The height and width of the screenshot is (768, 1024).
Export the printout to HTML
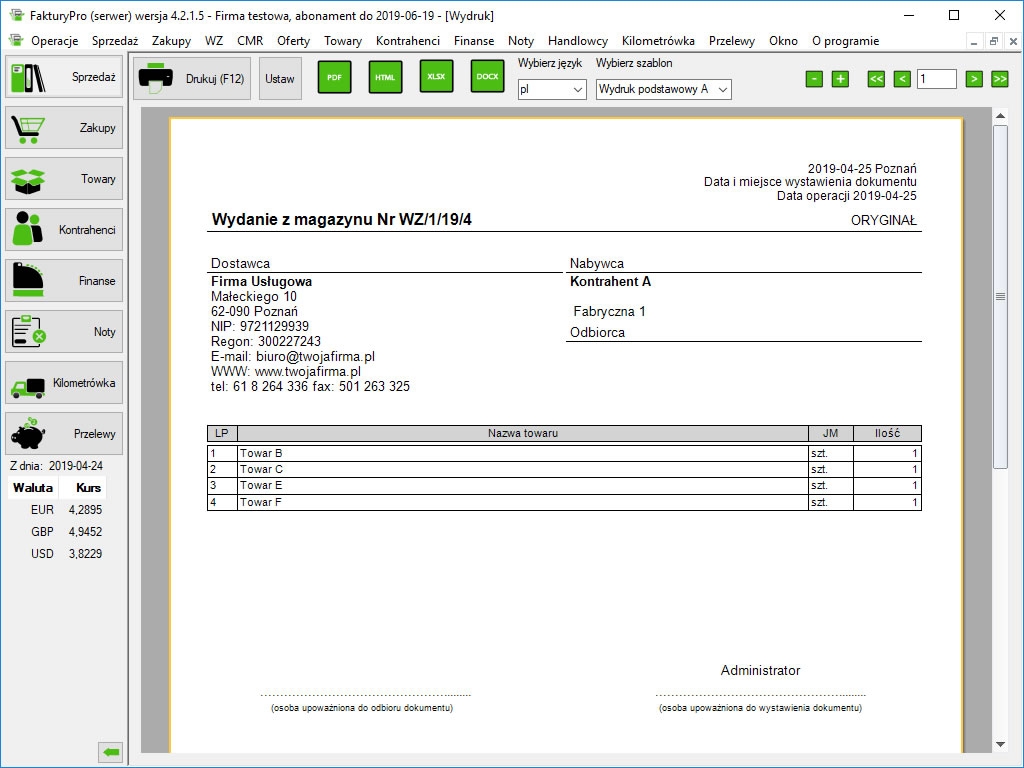pos(385,77)
